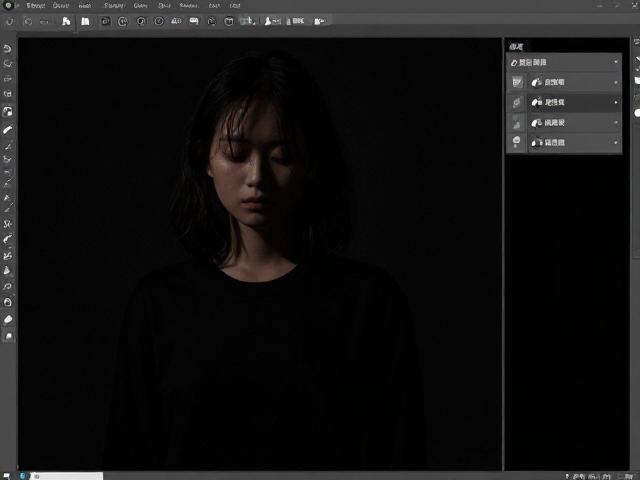The width and height of the screenshot is (640, 480).
Task: Click the bottom layer's round lightbulb-like thumbnail
Action: (x=517, y=141)
